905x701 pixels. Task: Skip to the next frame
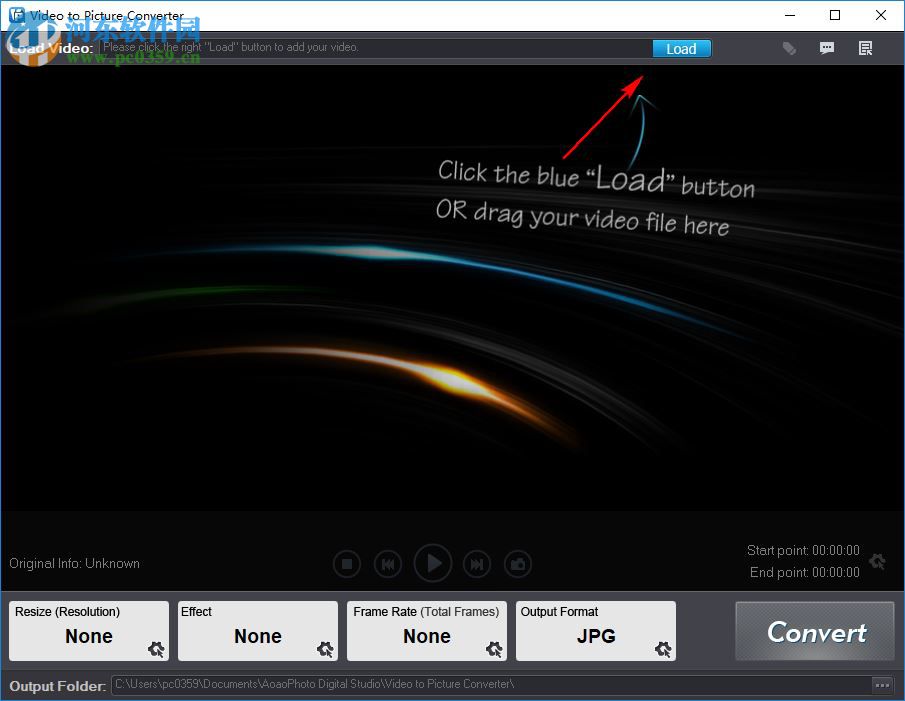(477, 563)
